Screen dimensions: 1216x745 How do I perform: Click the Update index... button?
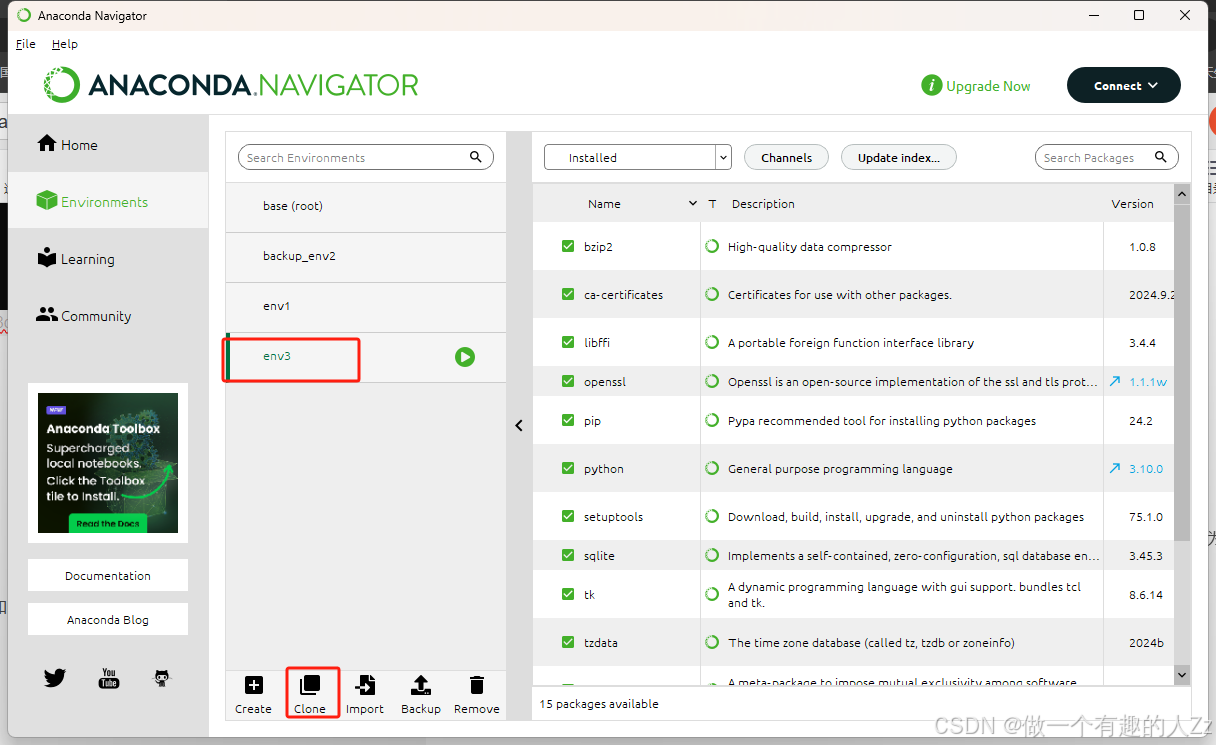pyautogui.click(x=899, y=157)
